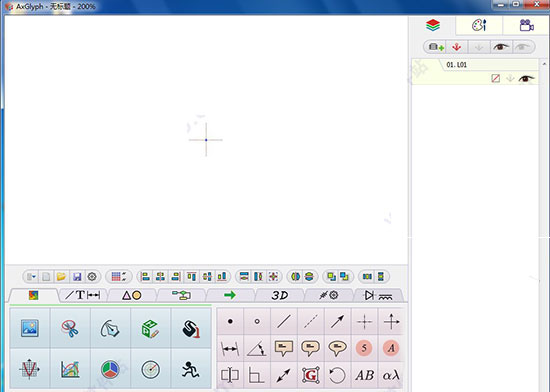Select the section mark symbol tool
The width and height of the screenshot is (550, 392).
click(x=230, y=375)
